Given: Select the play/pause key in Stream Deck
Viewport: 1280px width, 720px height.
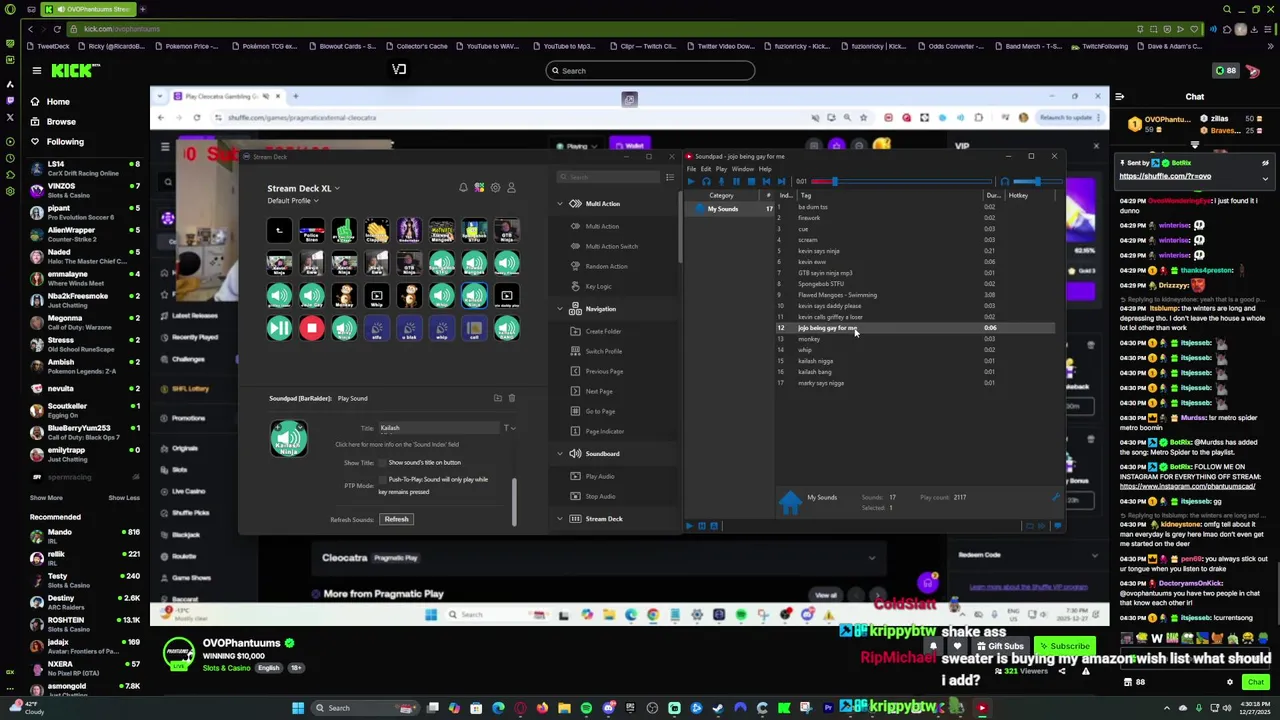Looking at the screenshot, I should pos(279,328).
